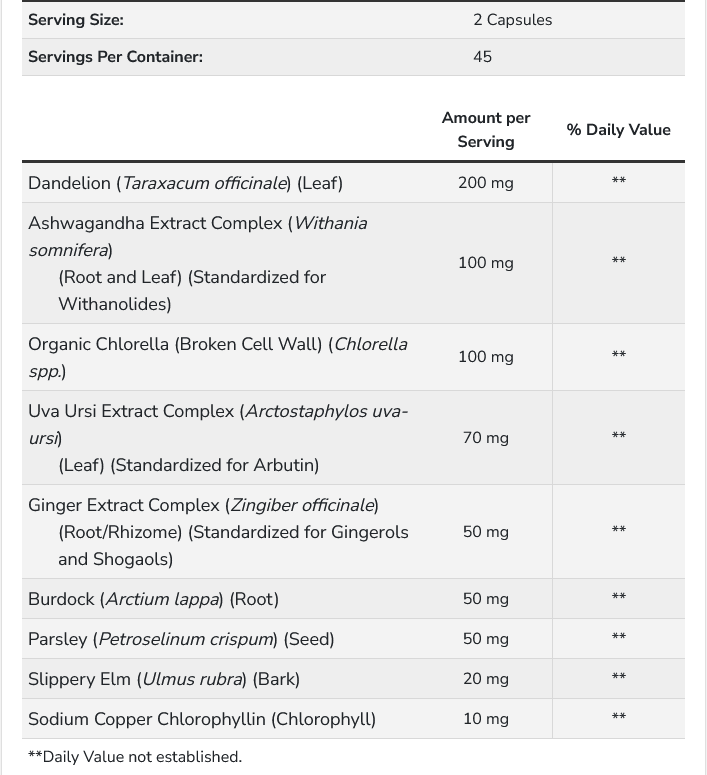Click the Daily Value not established footnote
The height and width of the screenshot is (775, 707).
tap(135, 757)
